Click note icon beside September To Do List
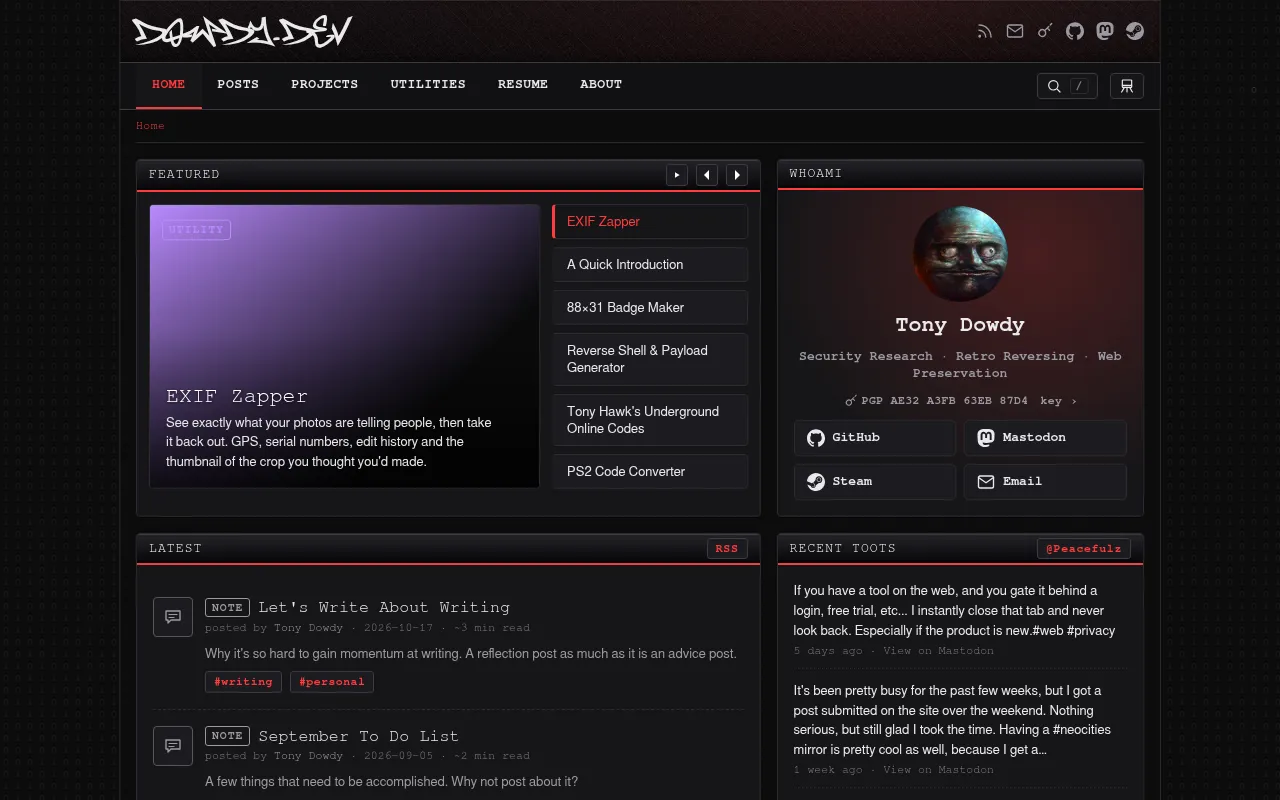The width and height of the screenshot is (1280, 800). (x=173, y=746)
